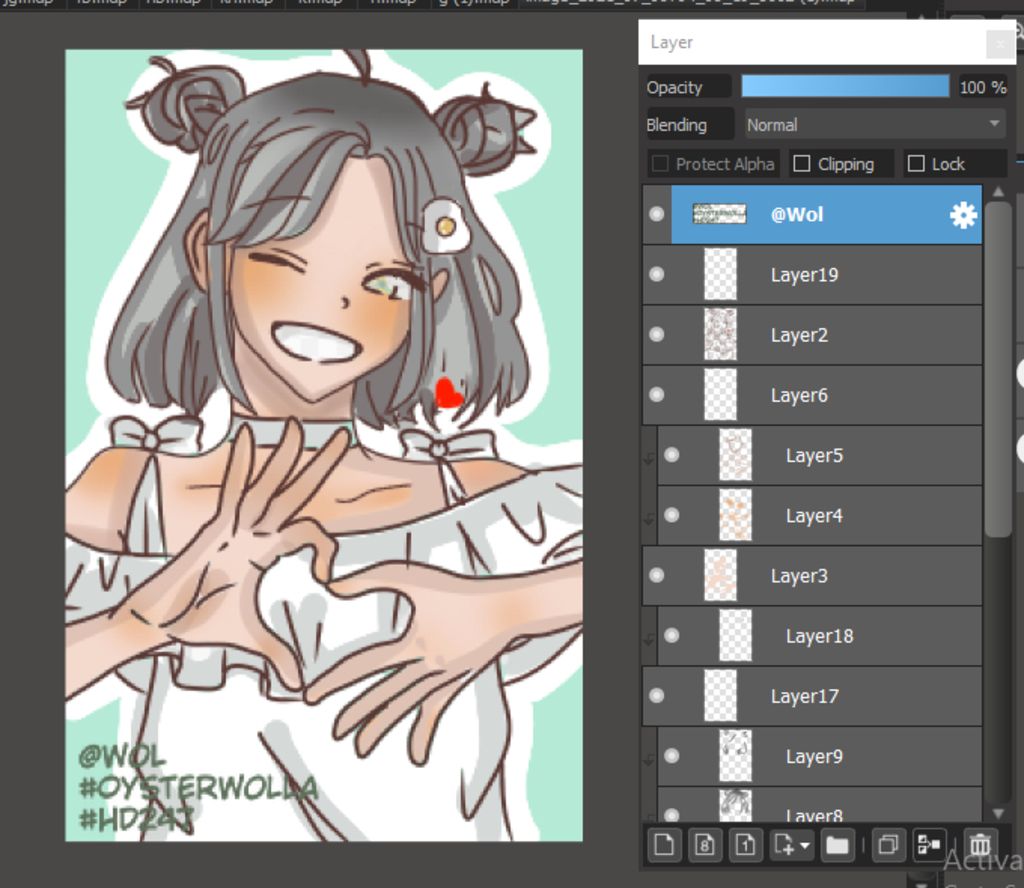This screenshot has height=888, width=1024.
Task: Hide the @Wol layer
Action: click(x=657, y=214)
